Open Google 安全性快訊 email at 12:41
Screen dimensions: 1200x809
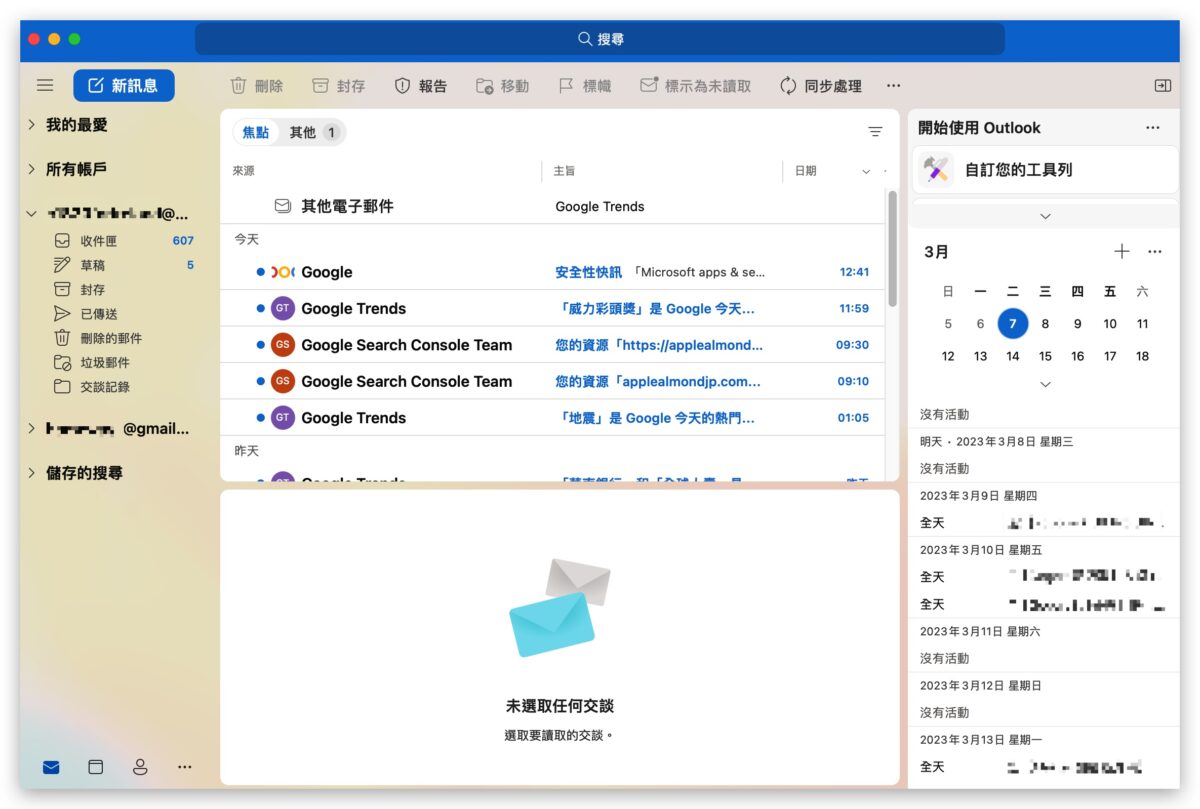point(553,272)
